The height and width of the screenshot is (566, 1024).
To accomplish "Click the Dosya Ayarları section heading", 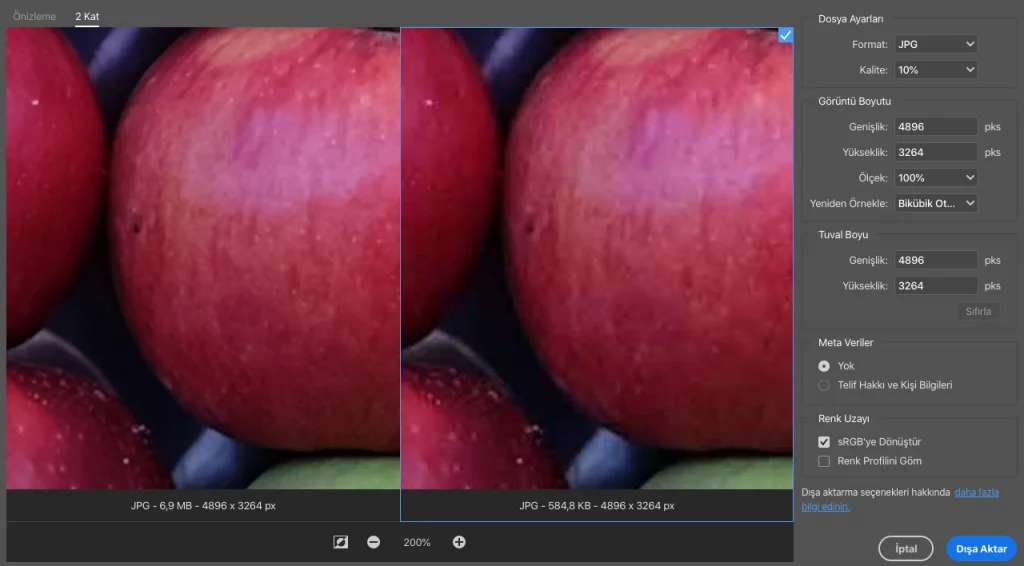I will tap(850, 19).
